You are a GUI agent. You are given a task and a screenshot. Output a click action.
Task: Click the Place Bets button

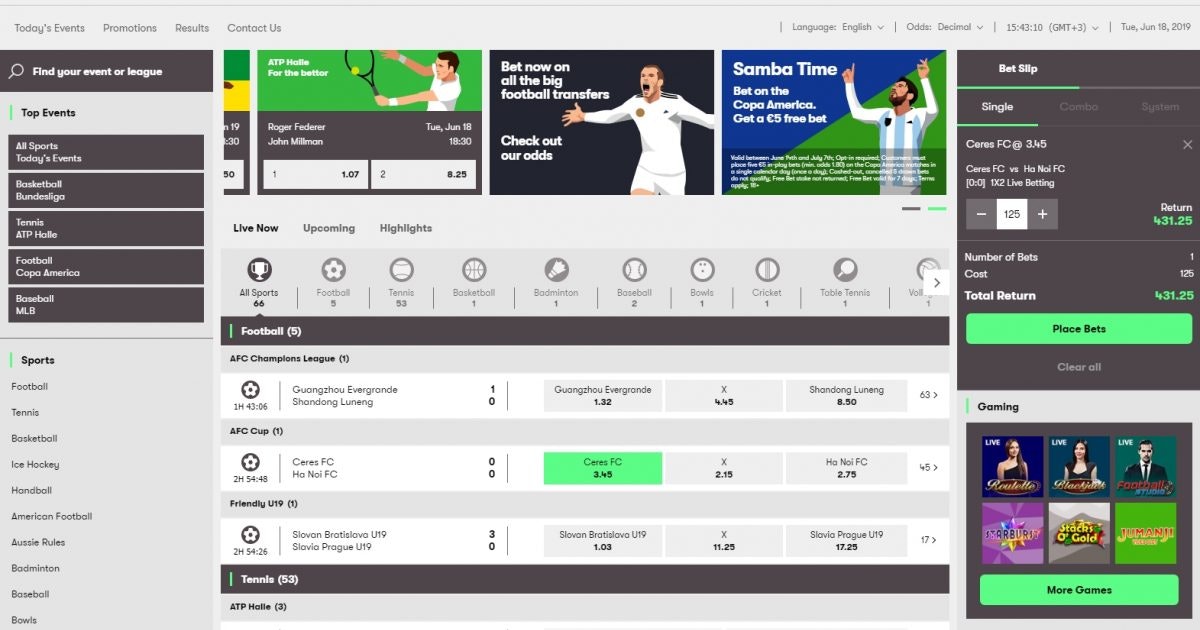[1078, 329]
